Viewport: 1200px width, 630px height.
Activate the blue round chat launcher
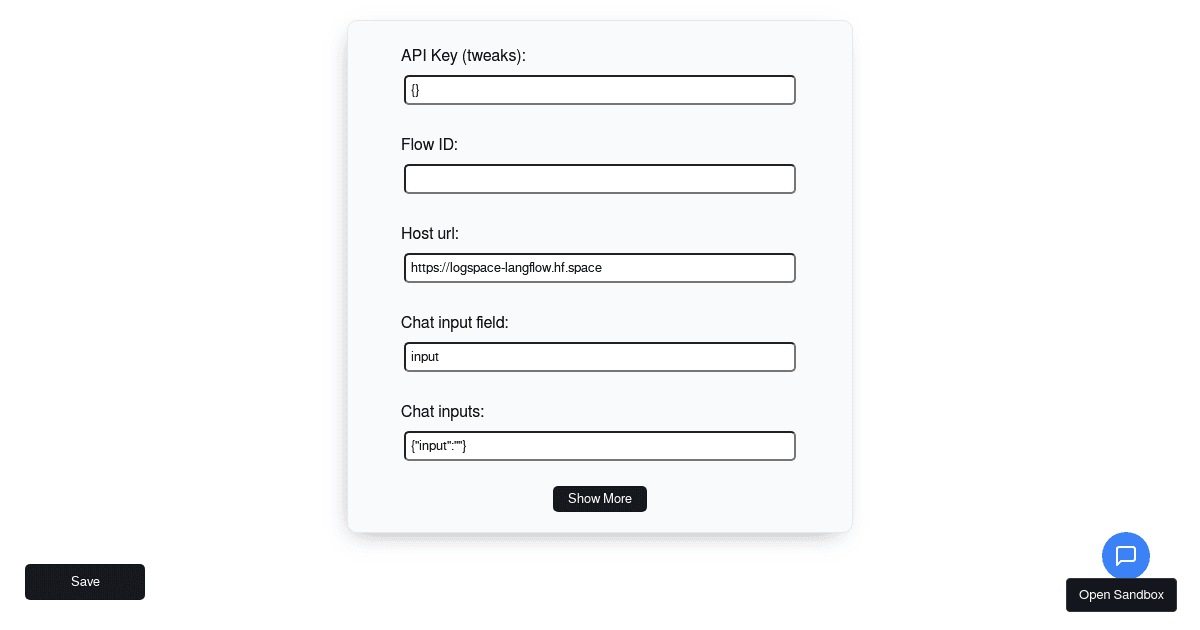pos(1126,556)
